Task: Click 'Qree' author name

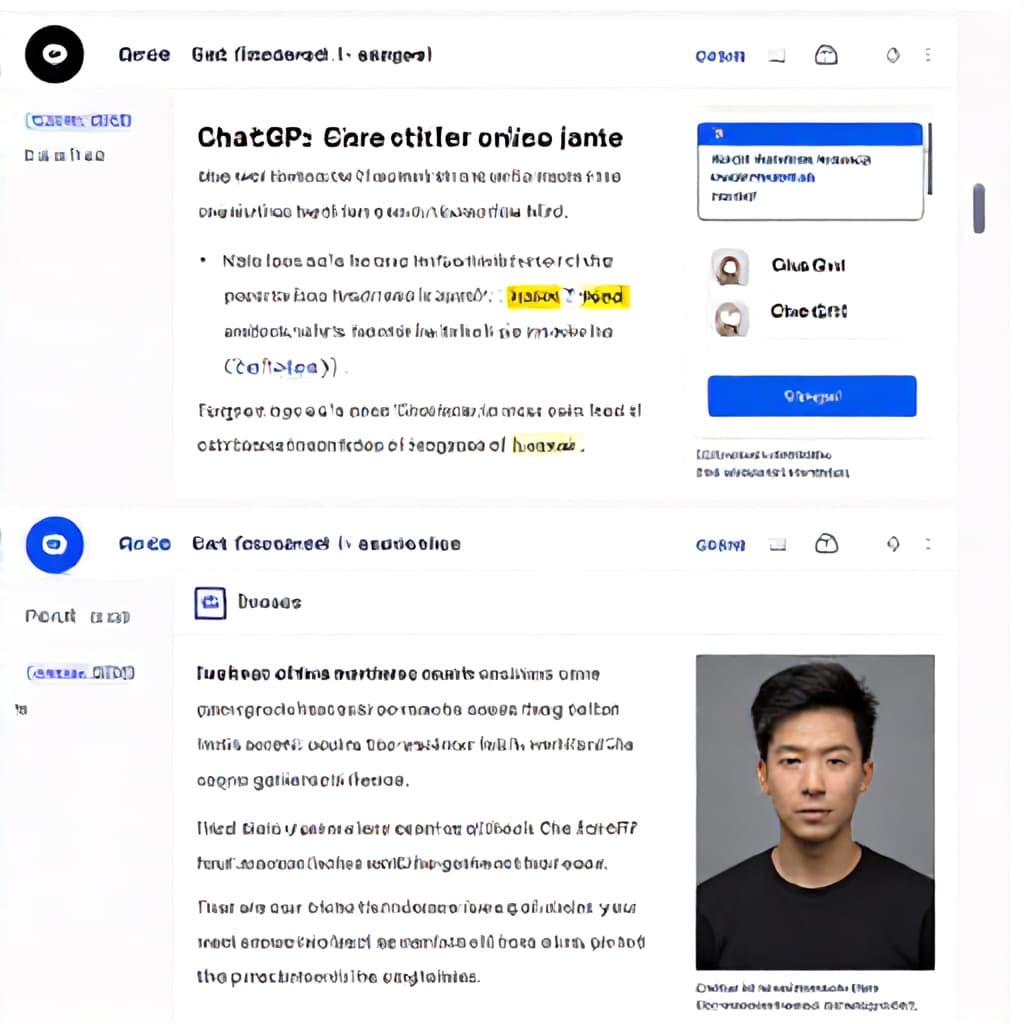Action: click(x=144, y=54)
